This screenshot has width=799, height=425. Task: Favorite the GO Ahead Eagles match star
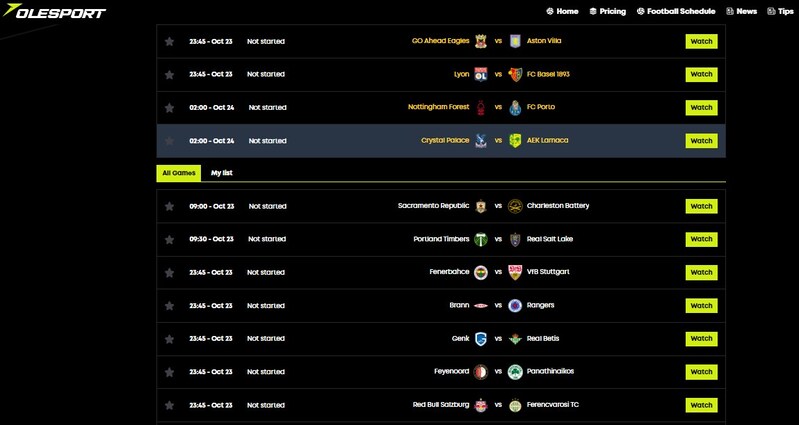tap(169, 41)
